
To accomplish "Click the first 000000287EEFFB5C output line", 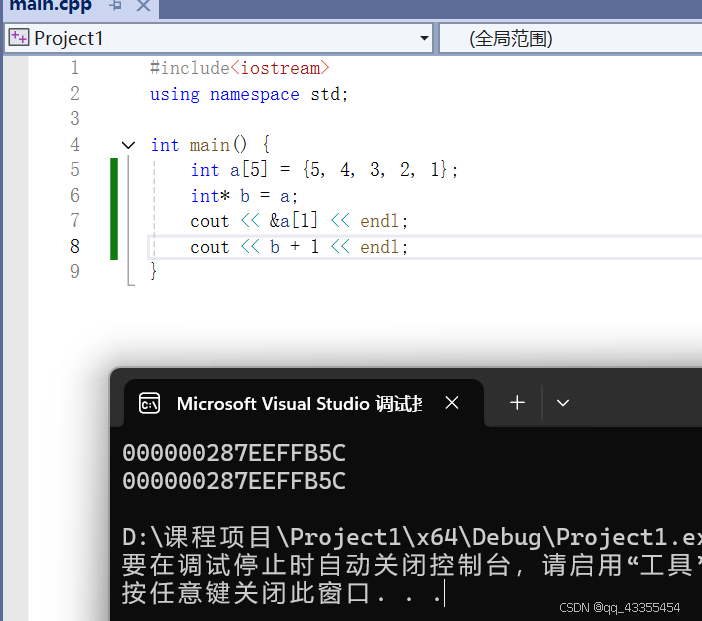I will [234, 453].
